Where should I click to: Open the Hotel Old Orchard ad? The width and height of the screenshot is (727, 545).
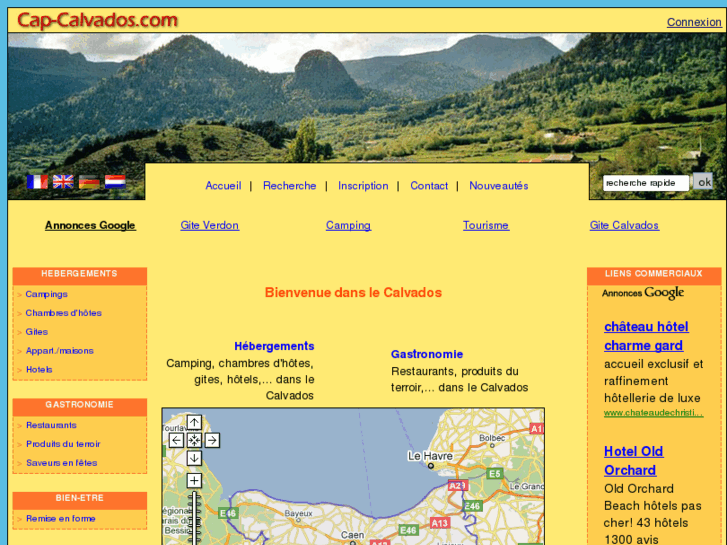[633, 461]
